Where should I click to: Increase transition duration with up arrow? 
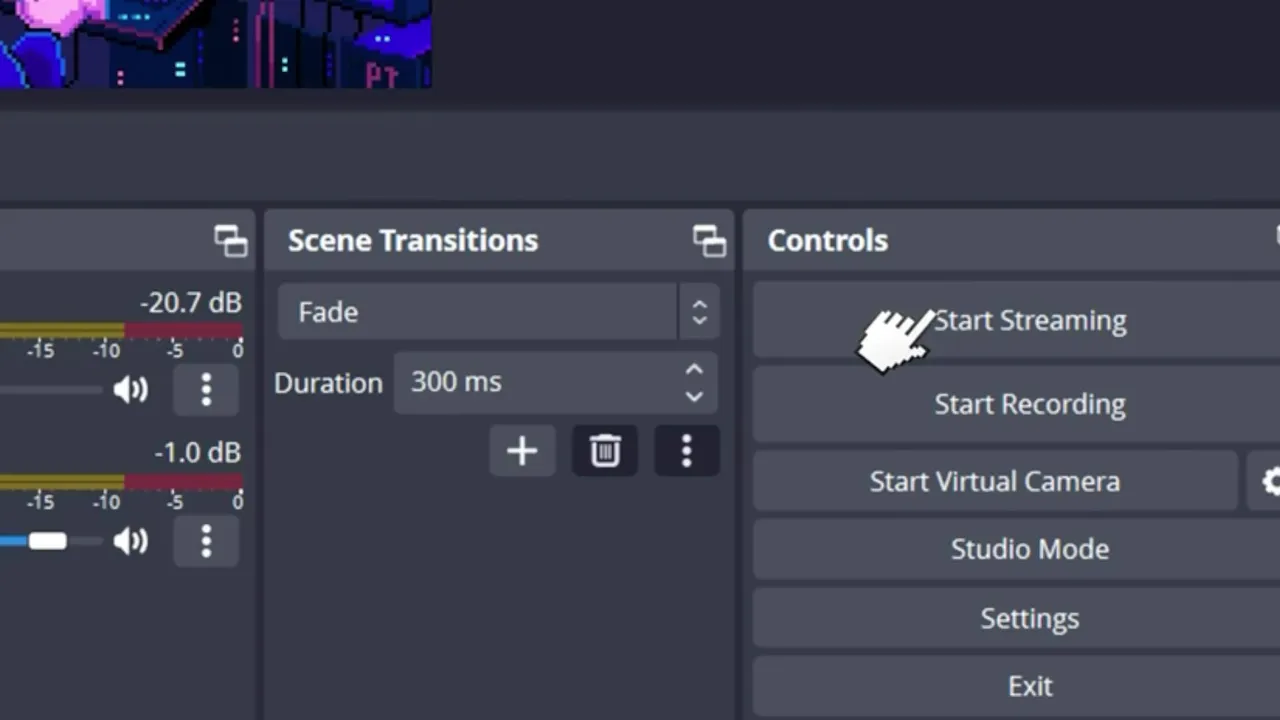(x=694, y=370)
